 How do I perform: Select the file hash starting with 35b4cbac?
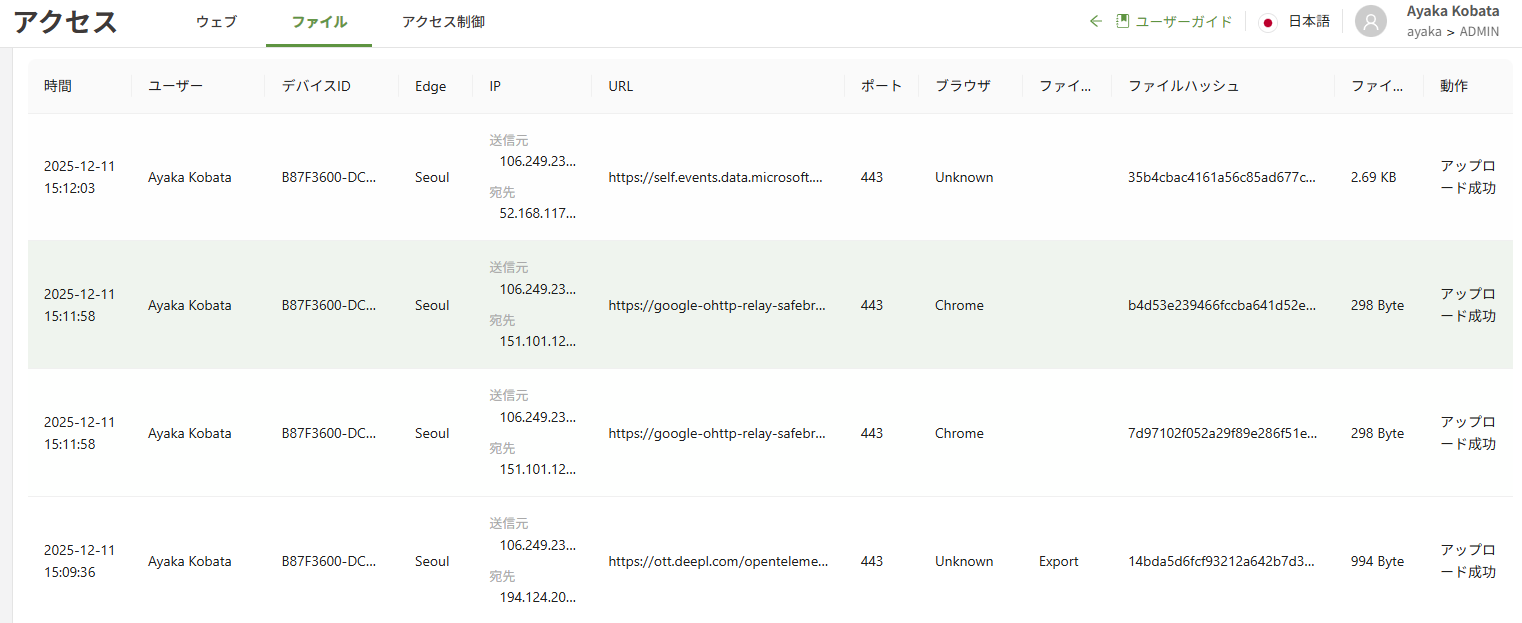(x=1221, y=177)
